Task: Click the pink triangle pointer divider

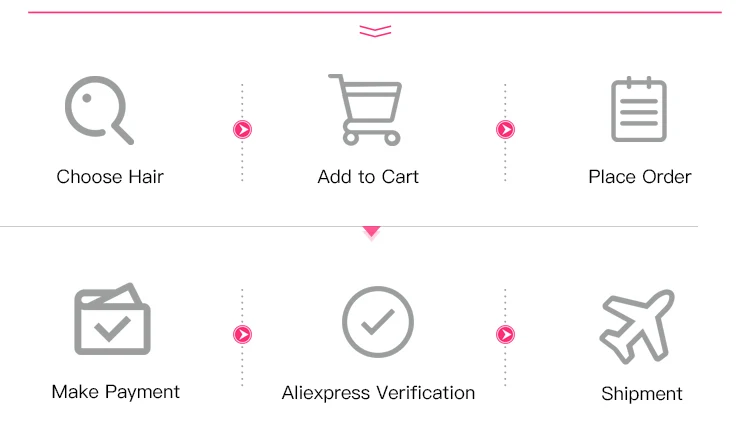Action: tap(372, 232)
